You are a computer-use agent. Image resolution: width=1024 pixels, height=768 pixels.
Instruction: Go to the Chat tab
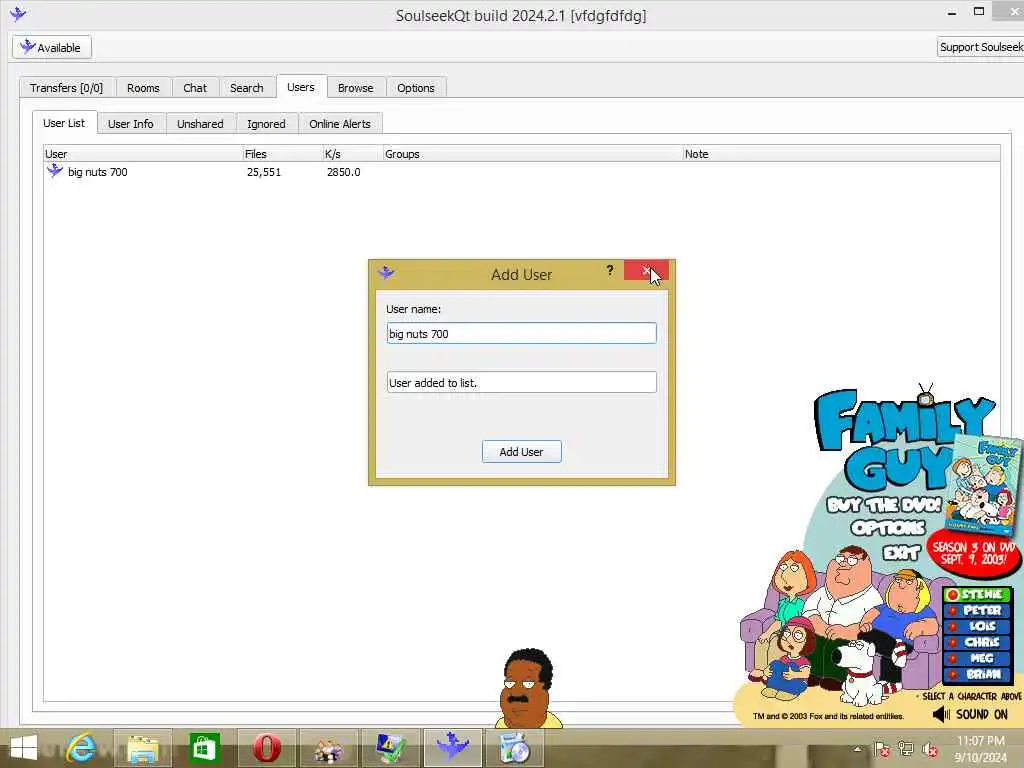pos(195,88)
